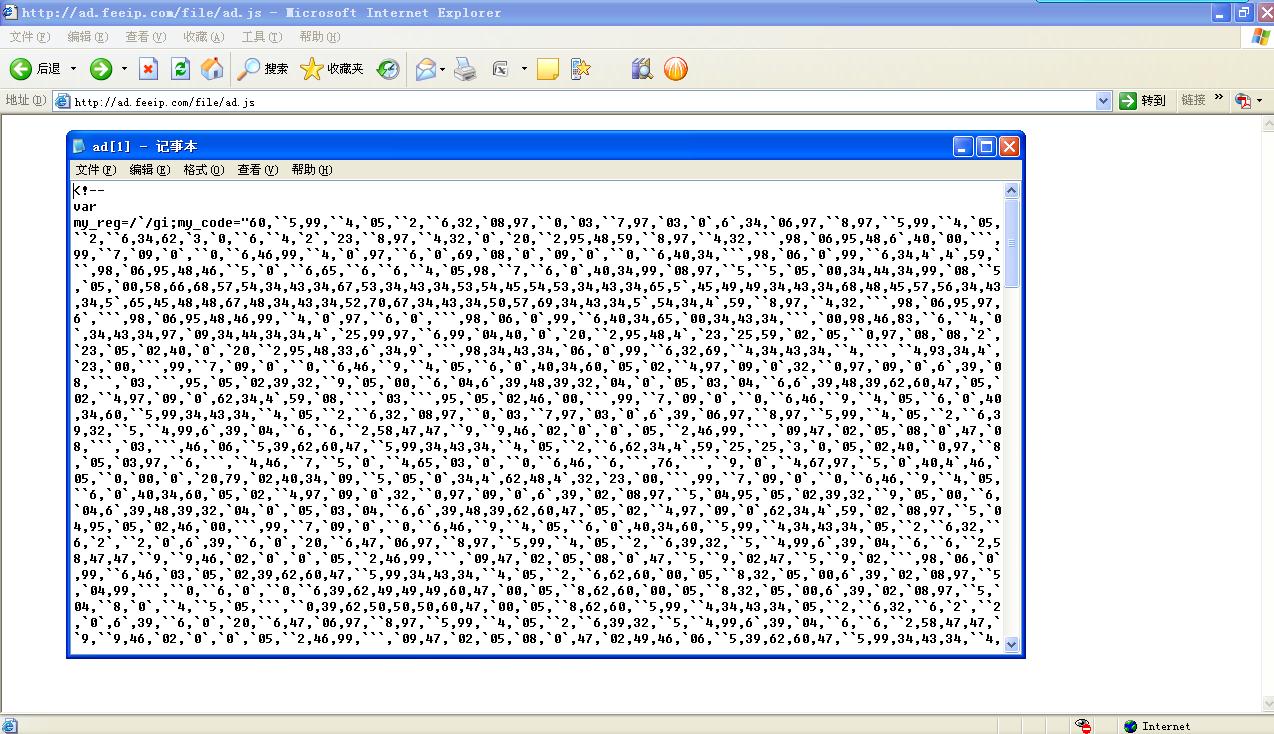This screenshot has width=1274, height=734.
Task: Open Notepad 查看(V) menu
Action: (258, 170)
